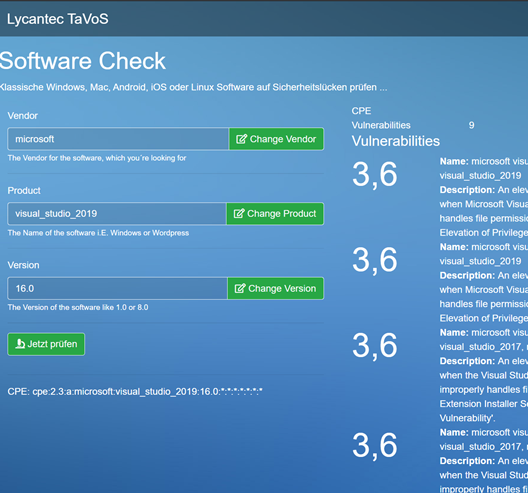Image resolution: width=528 pixels, height=493 pixels.
Task: Click the Change Vendor button
Action: click(x=276, y=139)
